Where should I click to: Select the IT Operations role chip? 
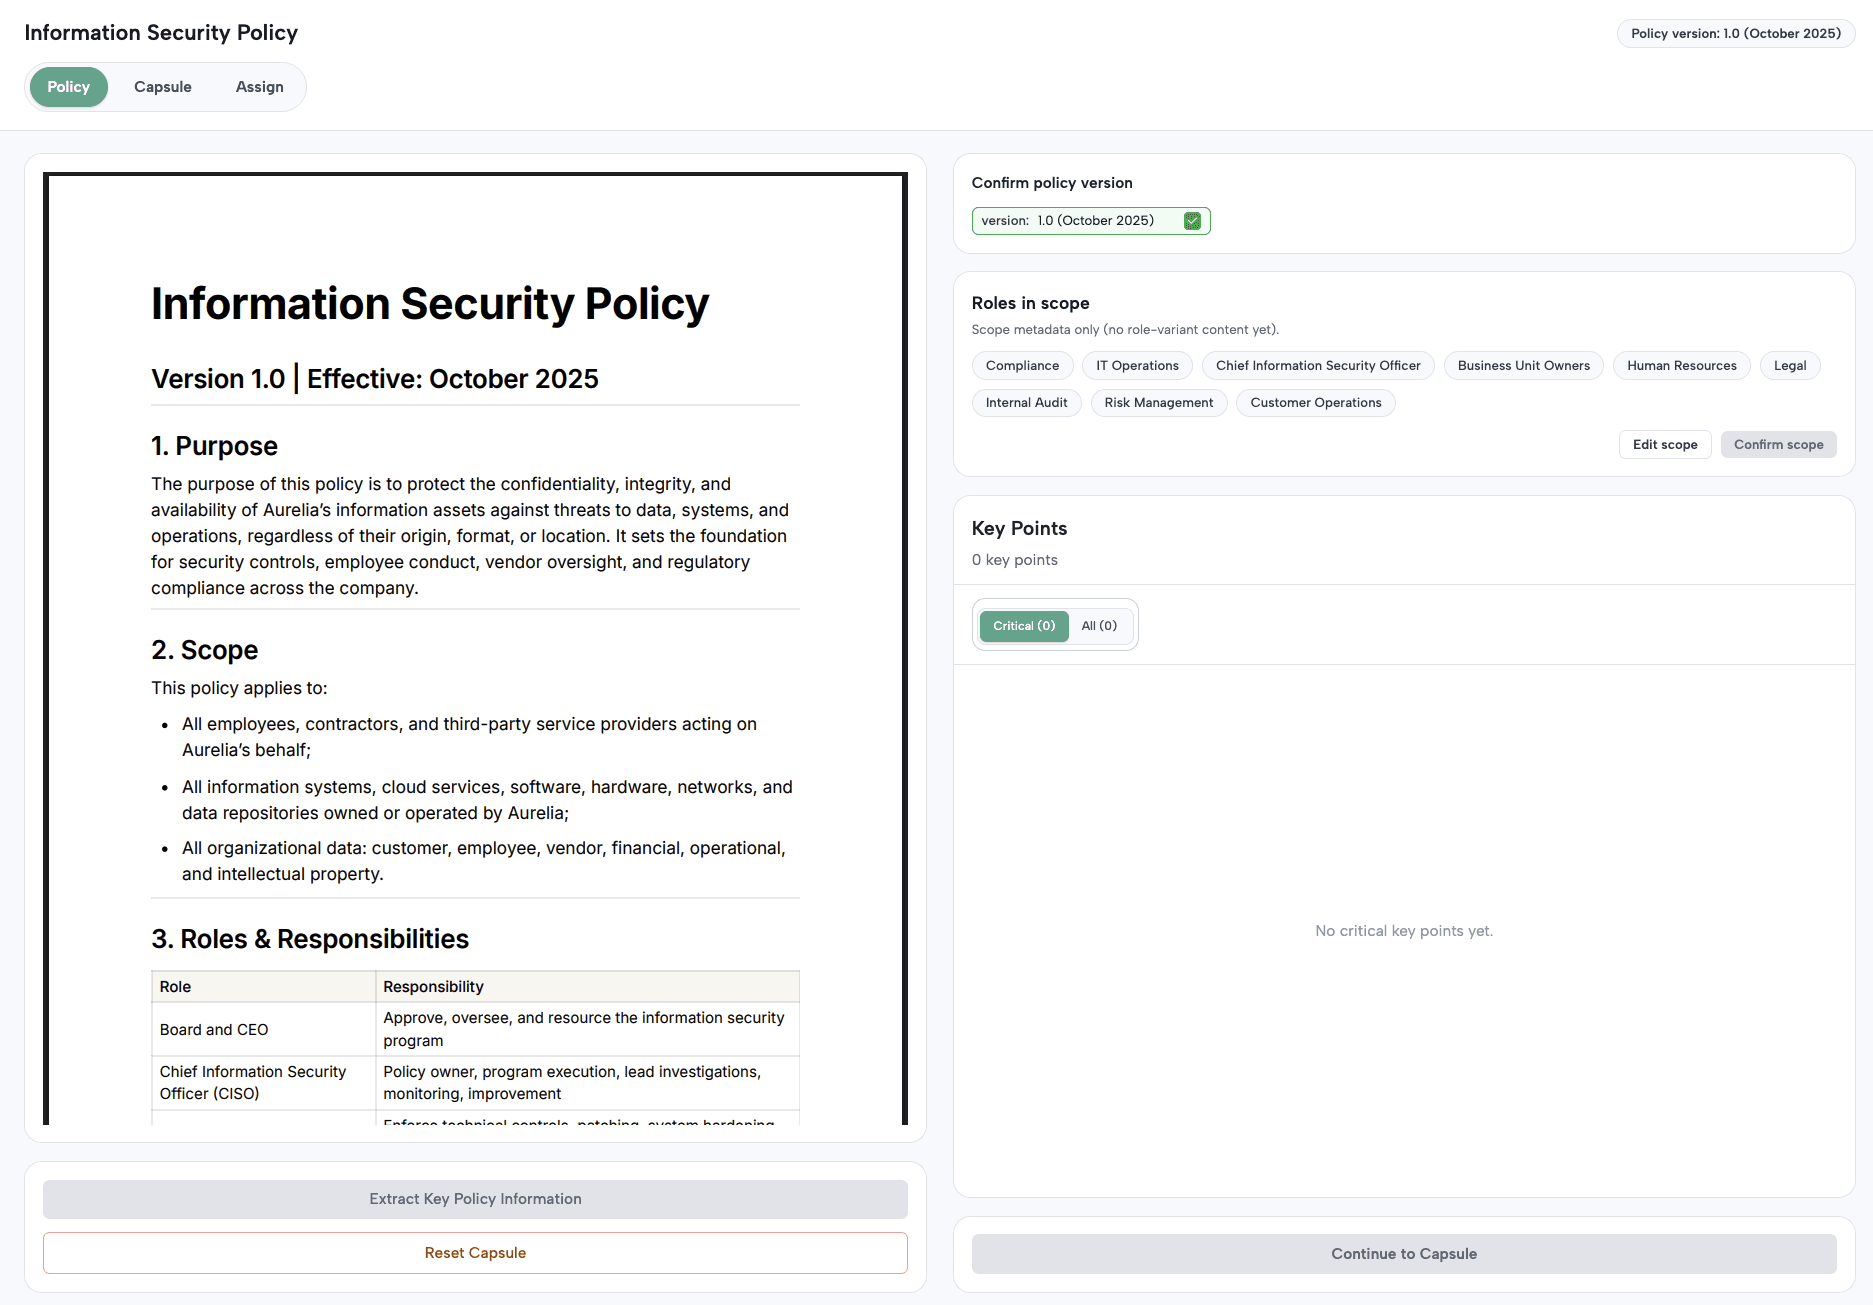1137,366
